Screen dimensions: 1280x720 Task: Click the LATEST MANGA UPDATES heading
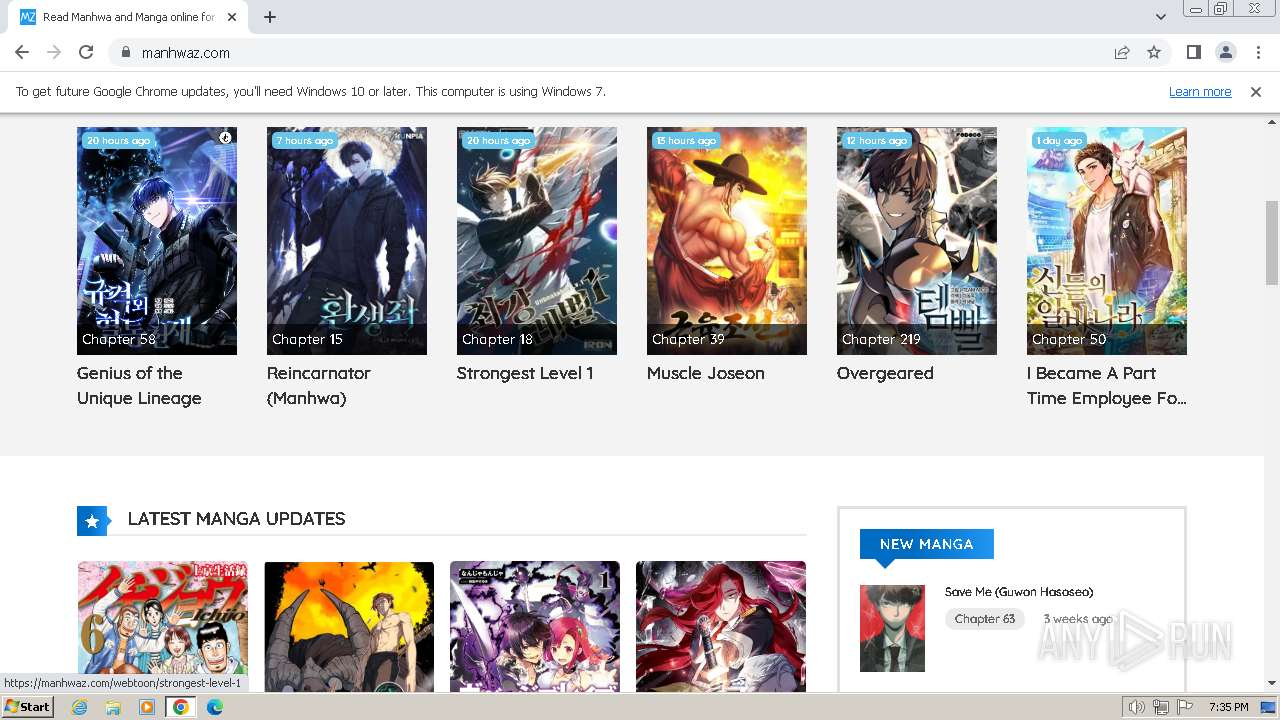(236, 519)
